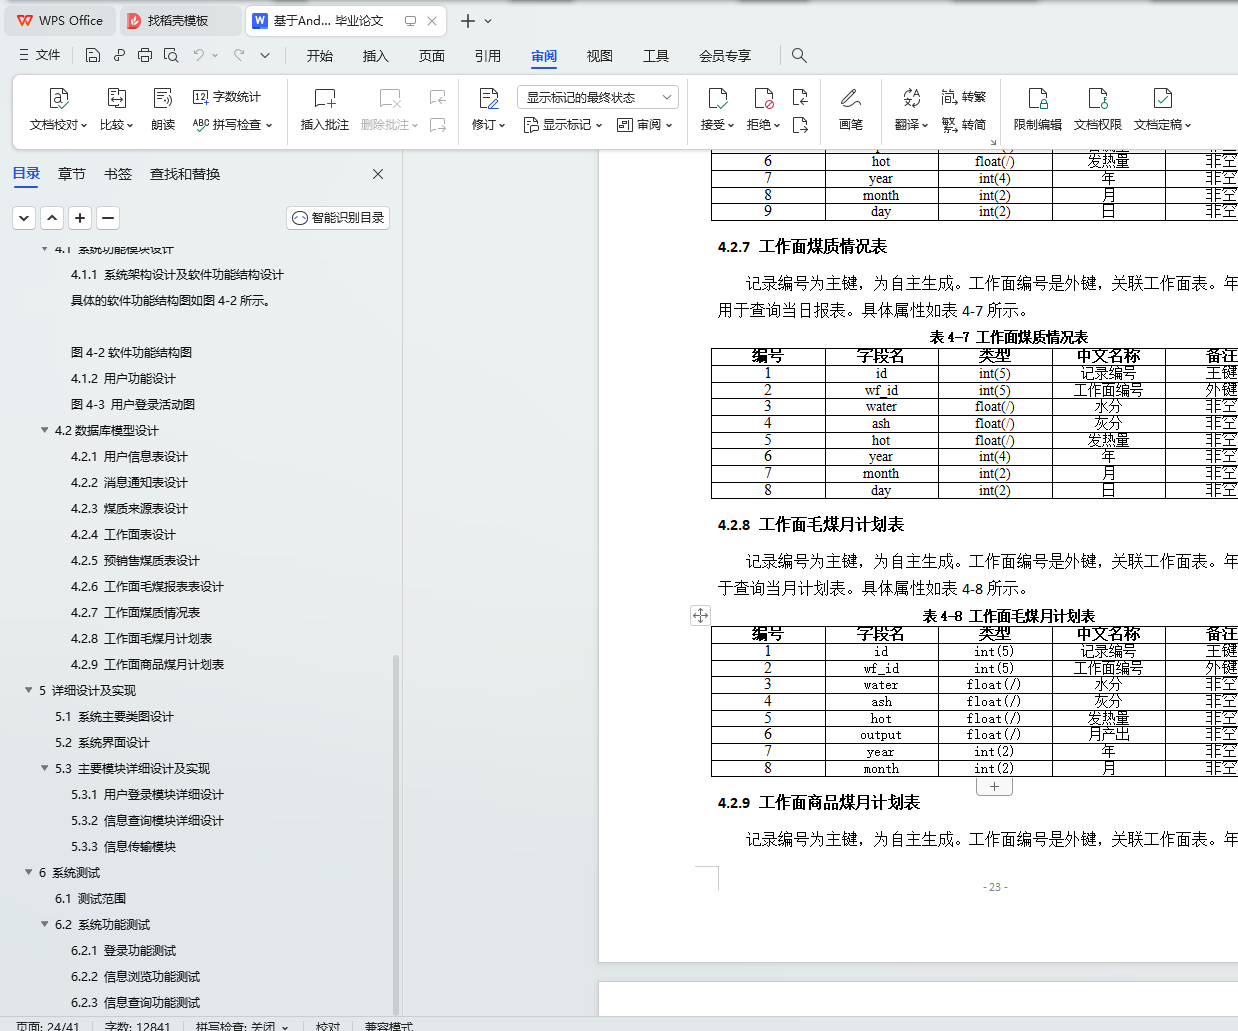Open 查找和替换 in navigation pane

click(x=185, y=174)
